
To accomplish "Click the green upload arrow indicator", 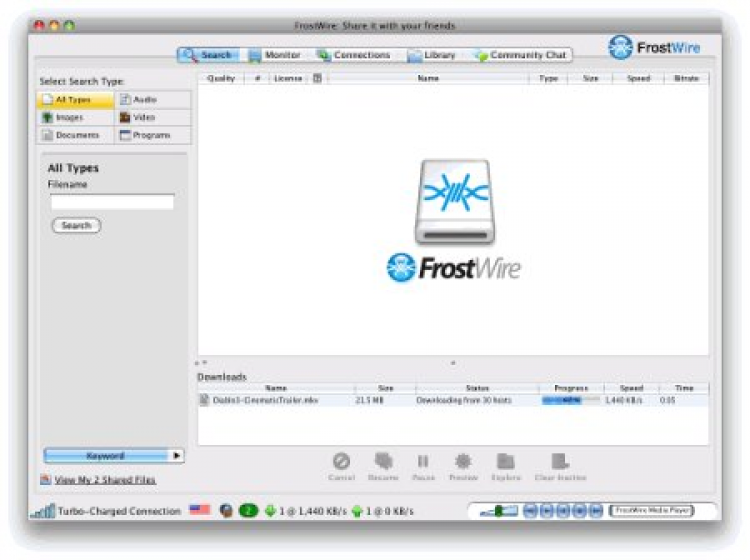I will click(357, 511).
